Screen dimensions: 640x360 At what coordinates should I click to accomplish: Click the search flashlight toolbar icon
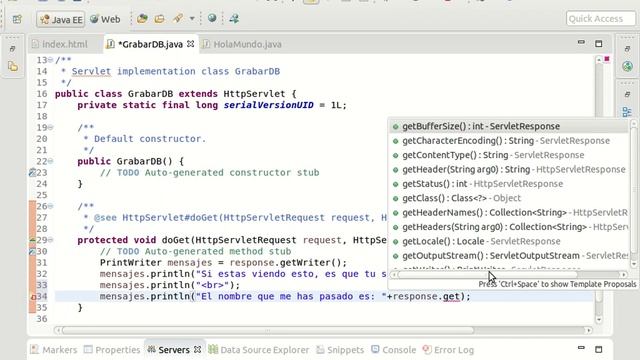pos(178,18)
